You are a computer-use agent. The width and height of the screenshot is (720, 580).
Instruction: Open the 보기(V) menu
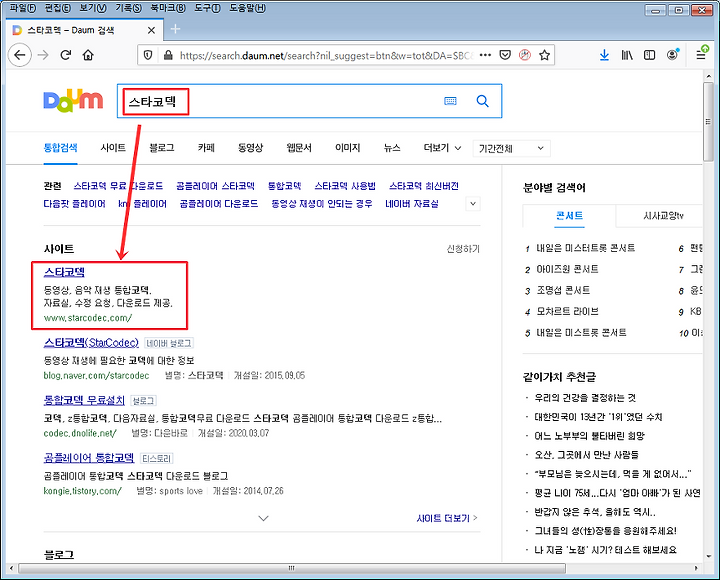[93, 8]
